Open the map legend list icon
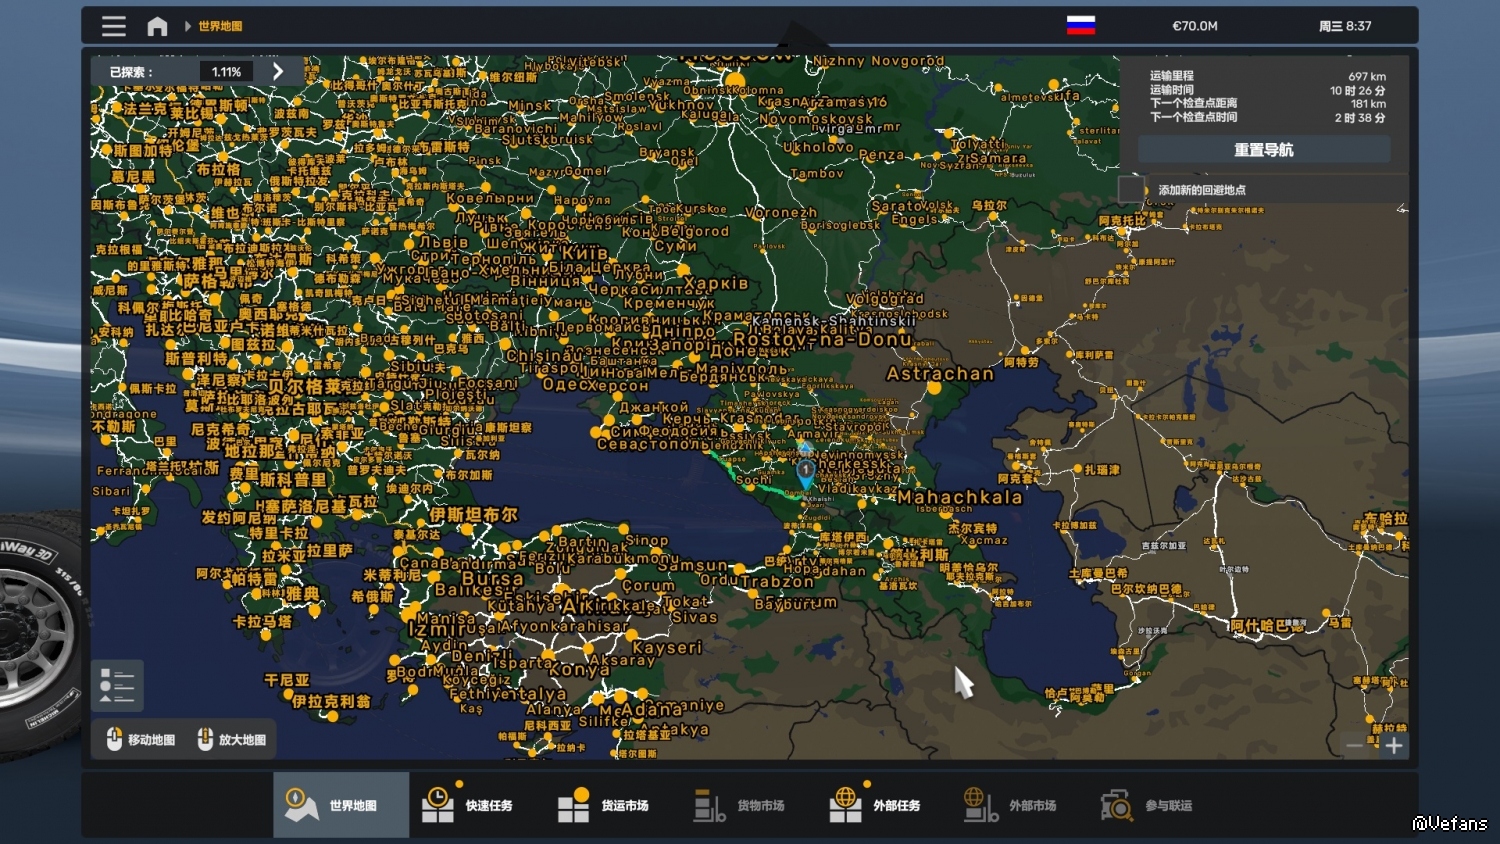Screen dimensions: 1500x844 point(117,685)
